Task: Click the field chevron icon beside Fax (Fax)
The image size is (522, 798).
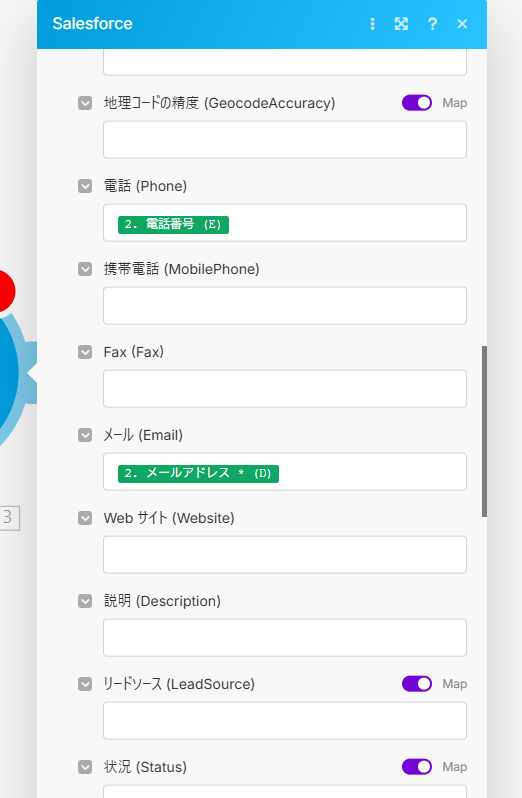Action: click(x=85, y=352)
